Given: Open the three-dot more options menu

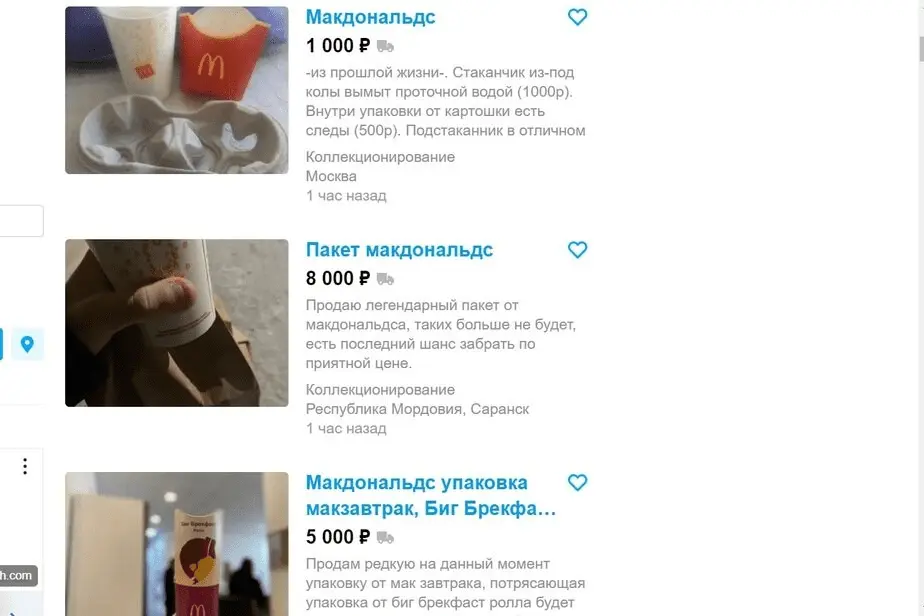Looking at the screenshot, I should 25,466.
